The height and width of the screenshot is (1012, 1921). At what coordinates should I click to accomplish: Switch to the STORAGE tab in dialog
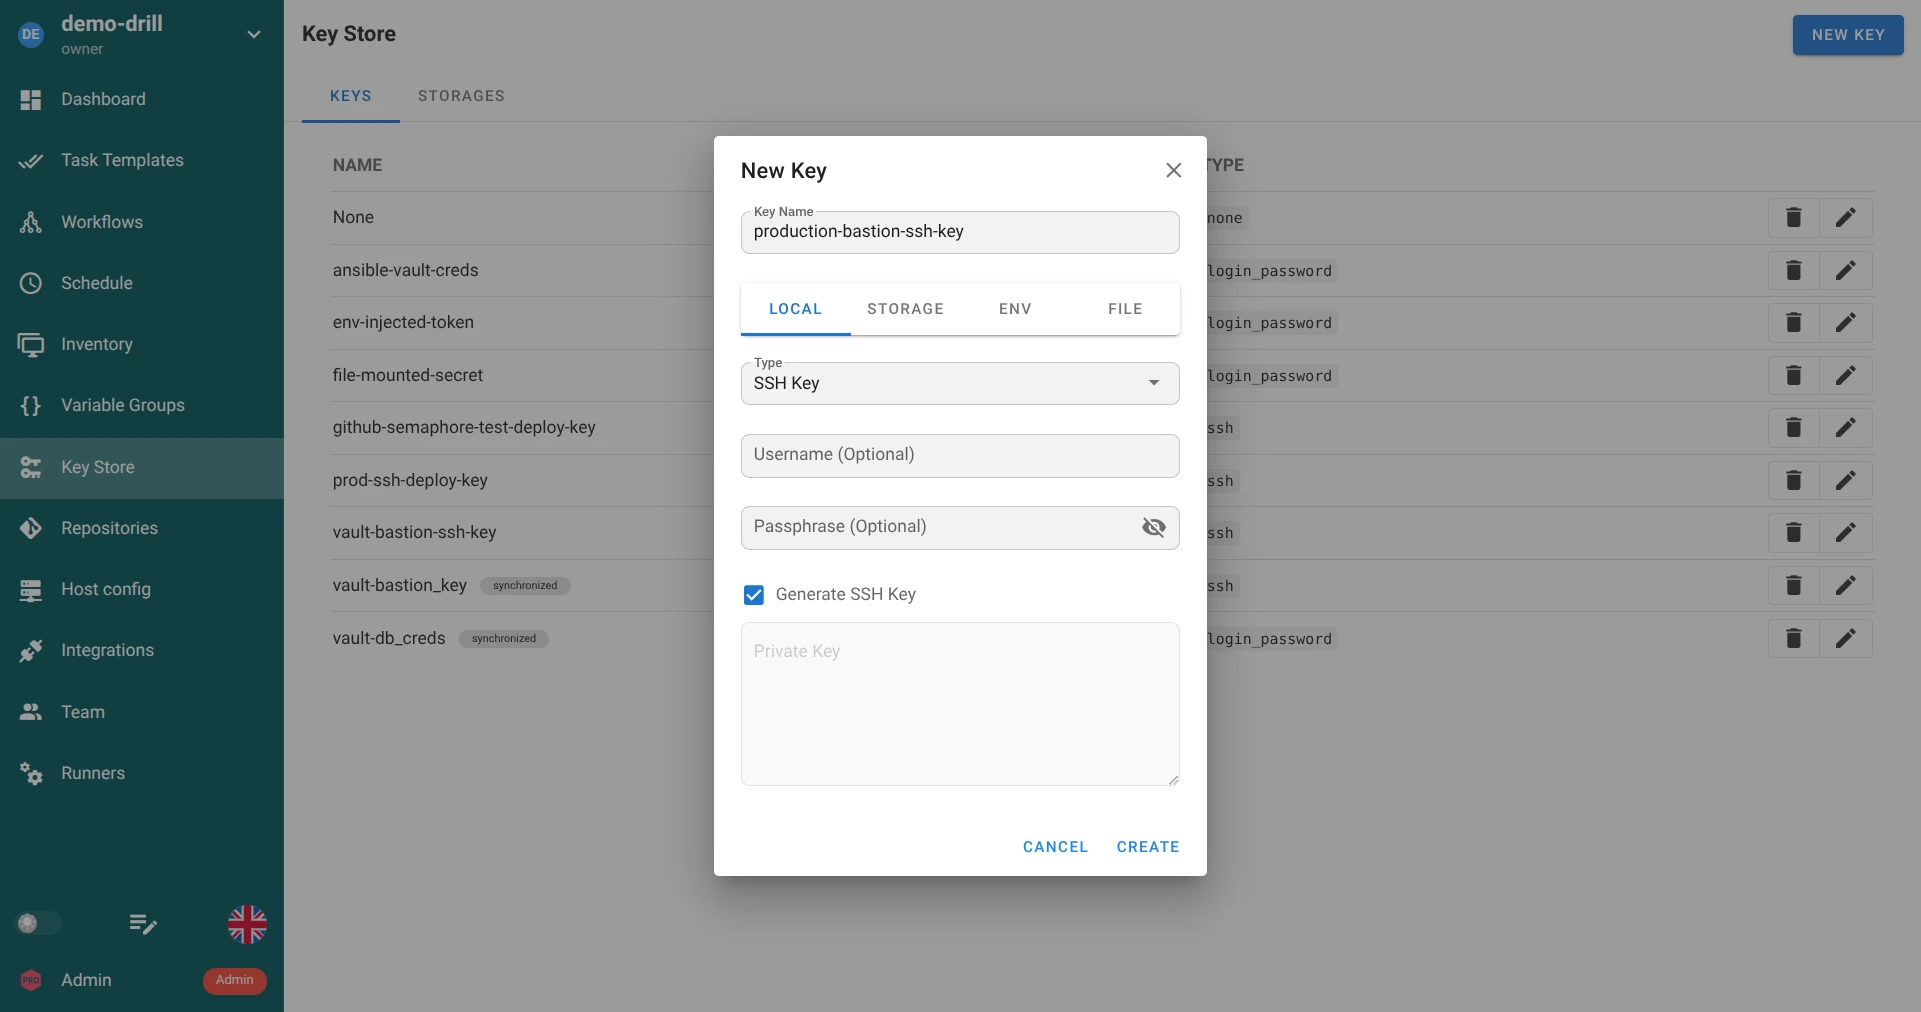point(906,309)
